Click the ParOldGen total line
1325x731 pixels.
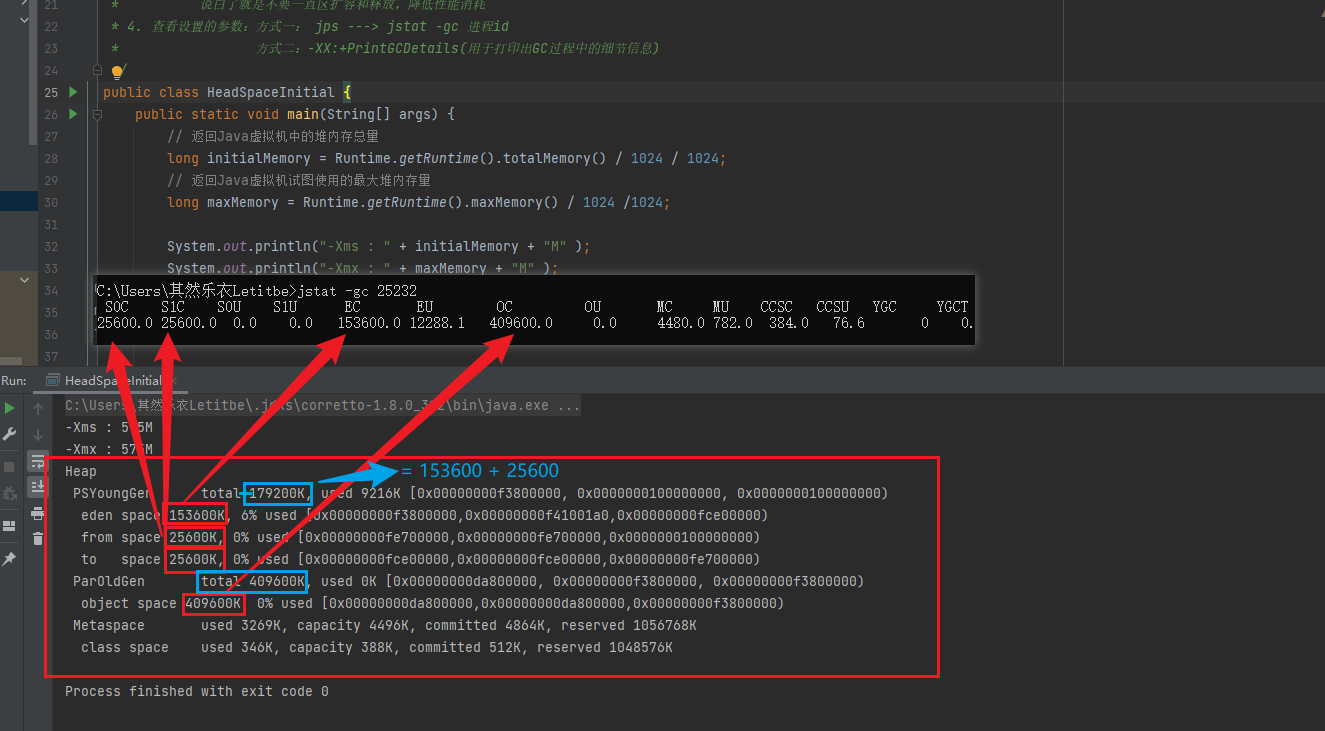[468, 581]
